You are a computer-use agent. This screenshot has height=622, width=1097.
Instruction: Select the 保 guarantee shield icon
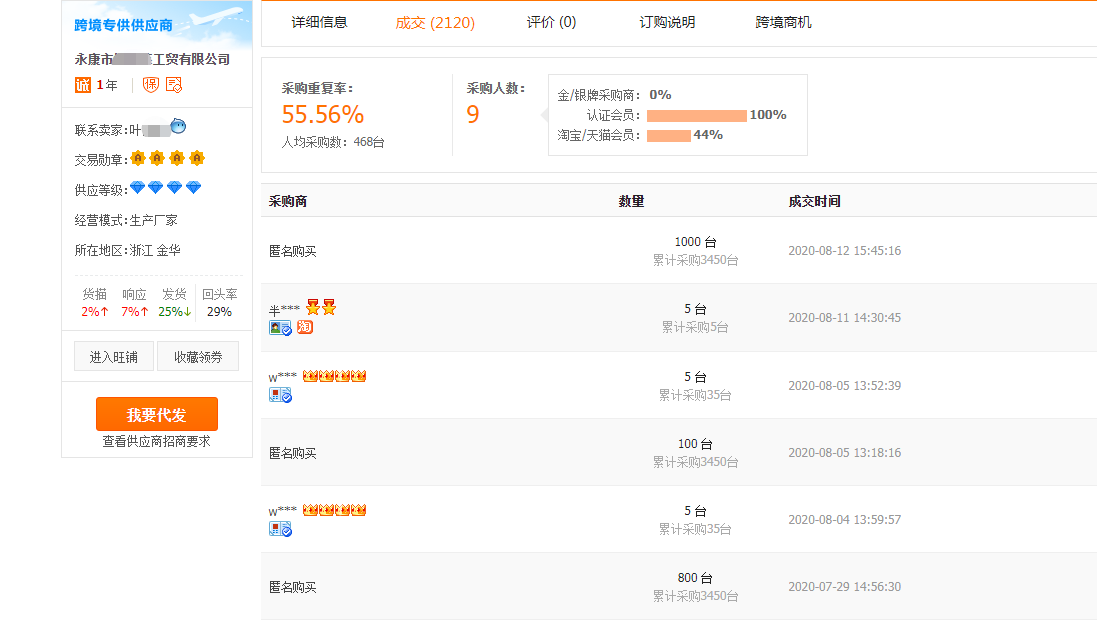(x=150, y=84)
